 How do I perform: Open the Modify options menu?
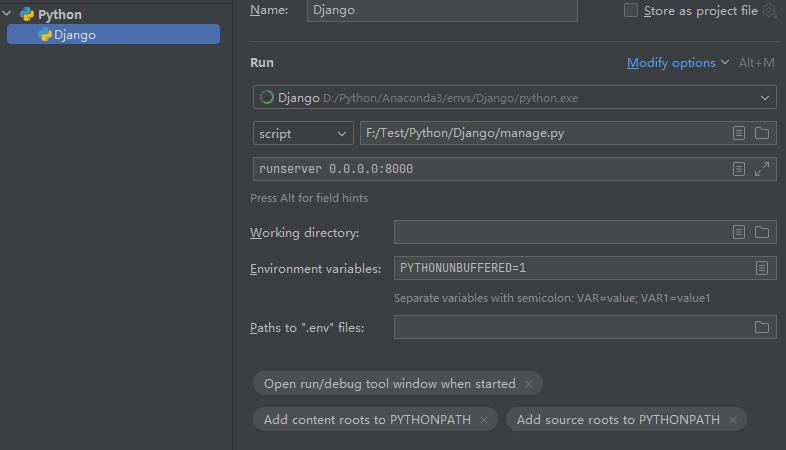tap(677, 63)
